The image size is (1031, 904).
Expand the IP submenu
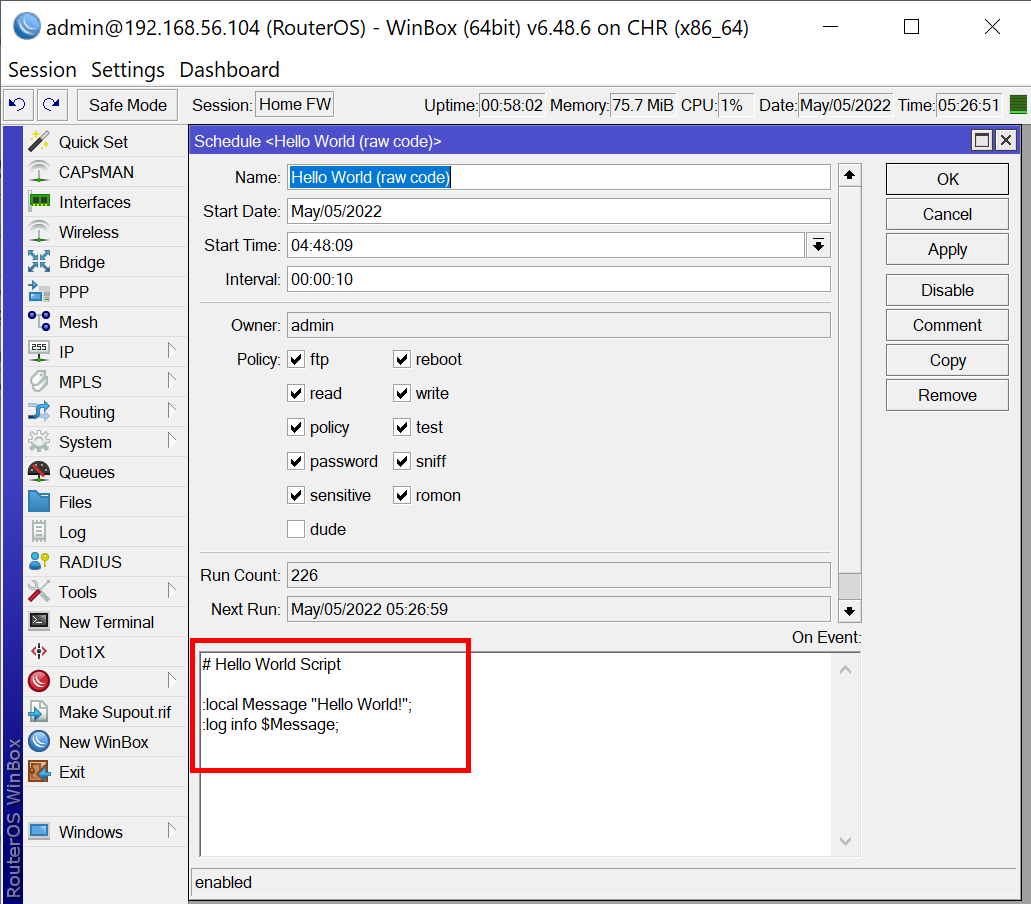tap(171, 351)
